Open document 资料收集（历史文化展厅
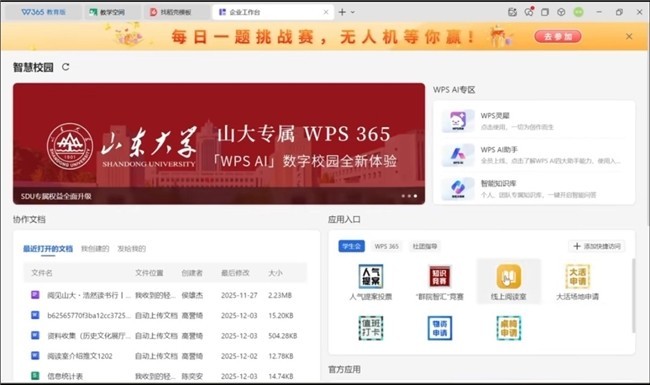Image resolution: width=650 pixels, height=385 pixels. point(89,335)
